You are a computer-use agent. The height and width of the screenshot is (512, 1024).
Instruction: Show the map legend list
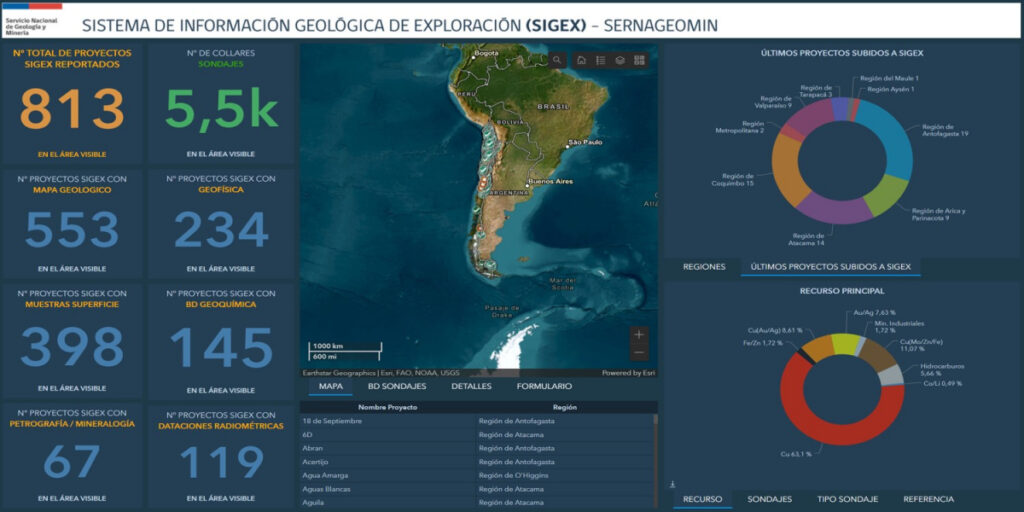(600, 60)
